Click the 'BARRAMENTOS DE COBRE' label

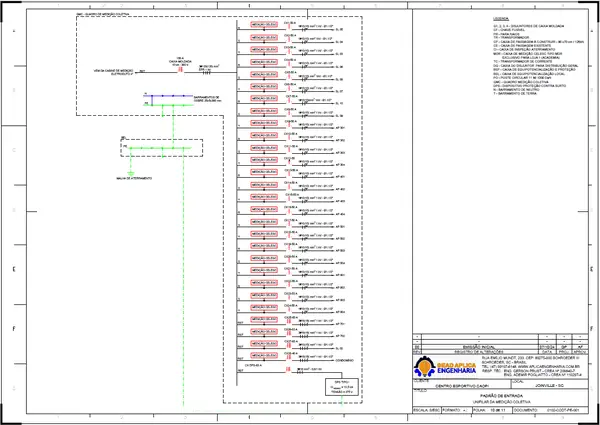pos(208,99)
